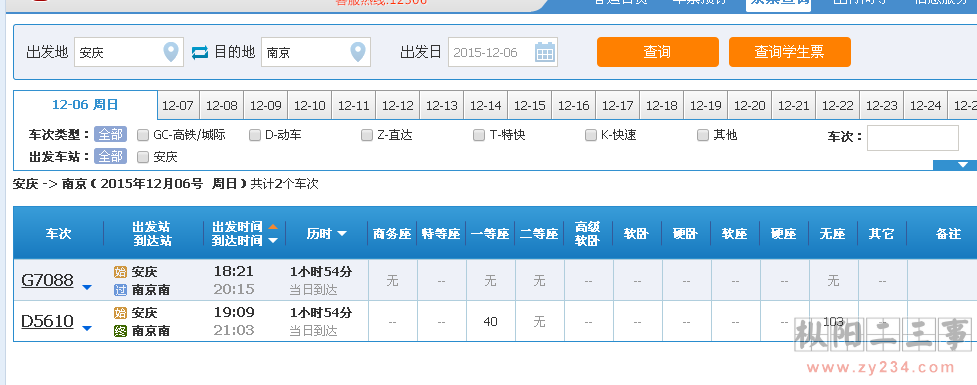Switch to the 12-14 date tab

point(486,105)
